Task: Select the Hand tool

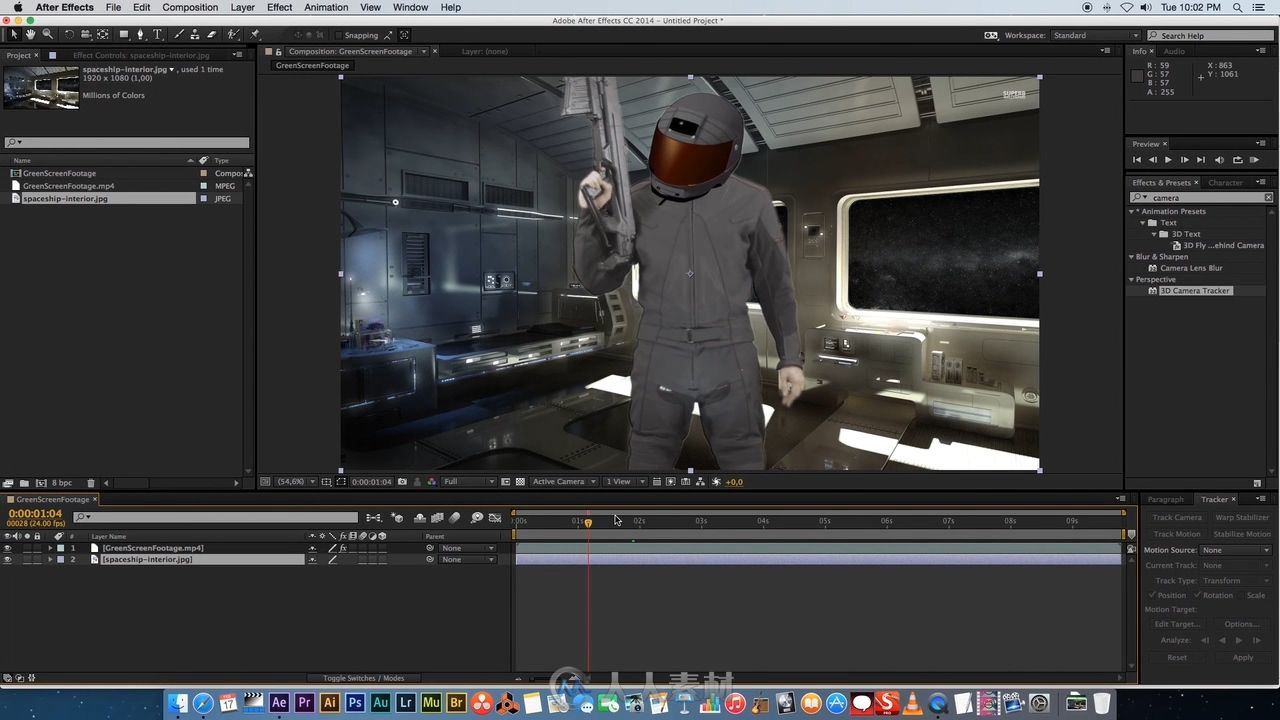Action: pos(30,34)
